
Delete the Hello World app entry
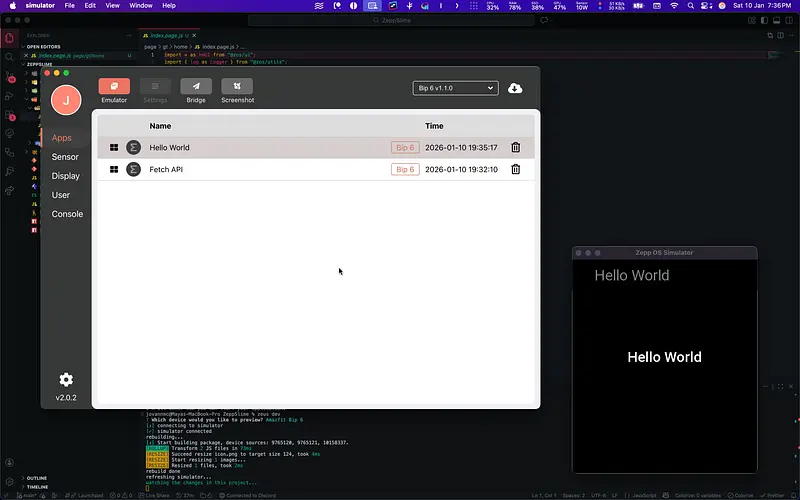[x=515, y=148]
